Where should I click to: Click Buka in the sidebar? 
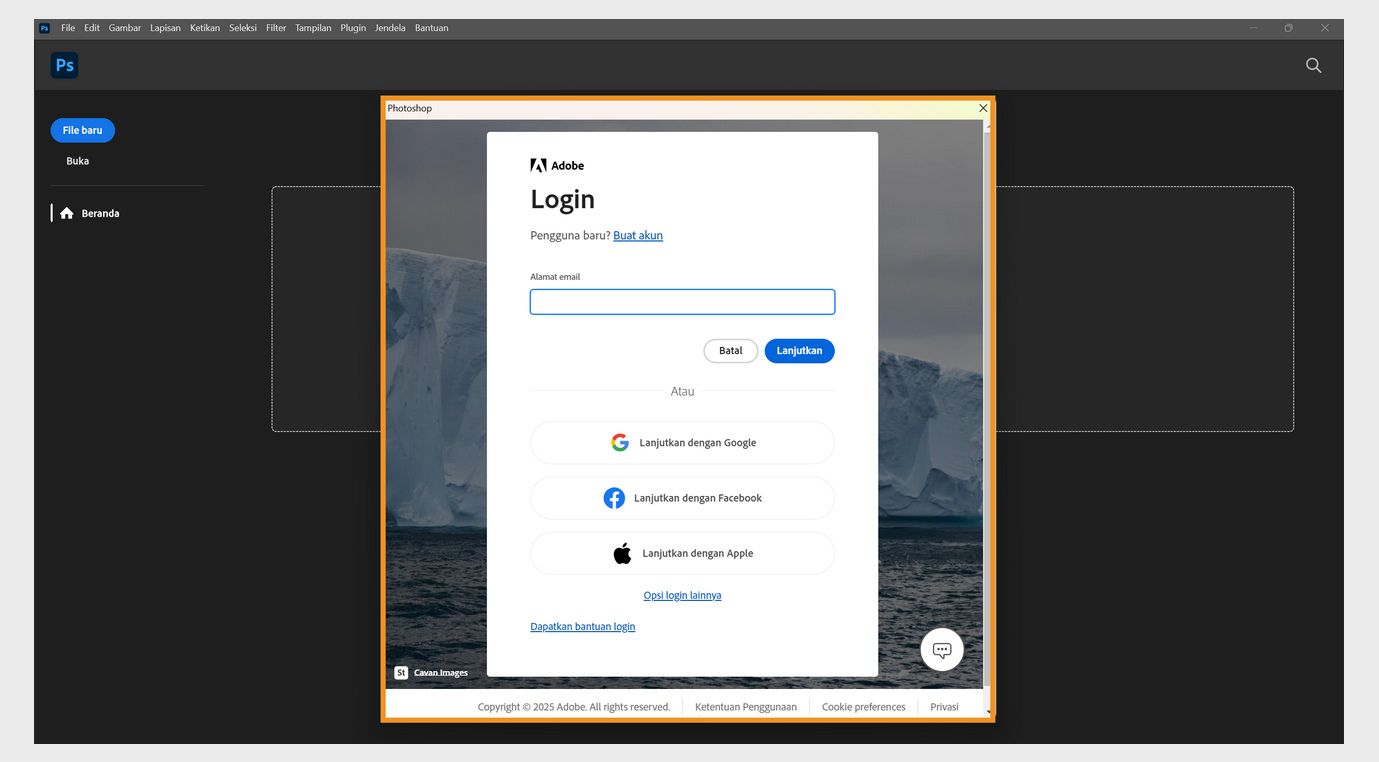click(77, 160)
